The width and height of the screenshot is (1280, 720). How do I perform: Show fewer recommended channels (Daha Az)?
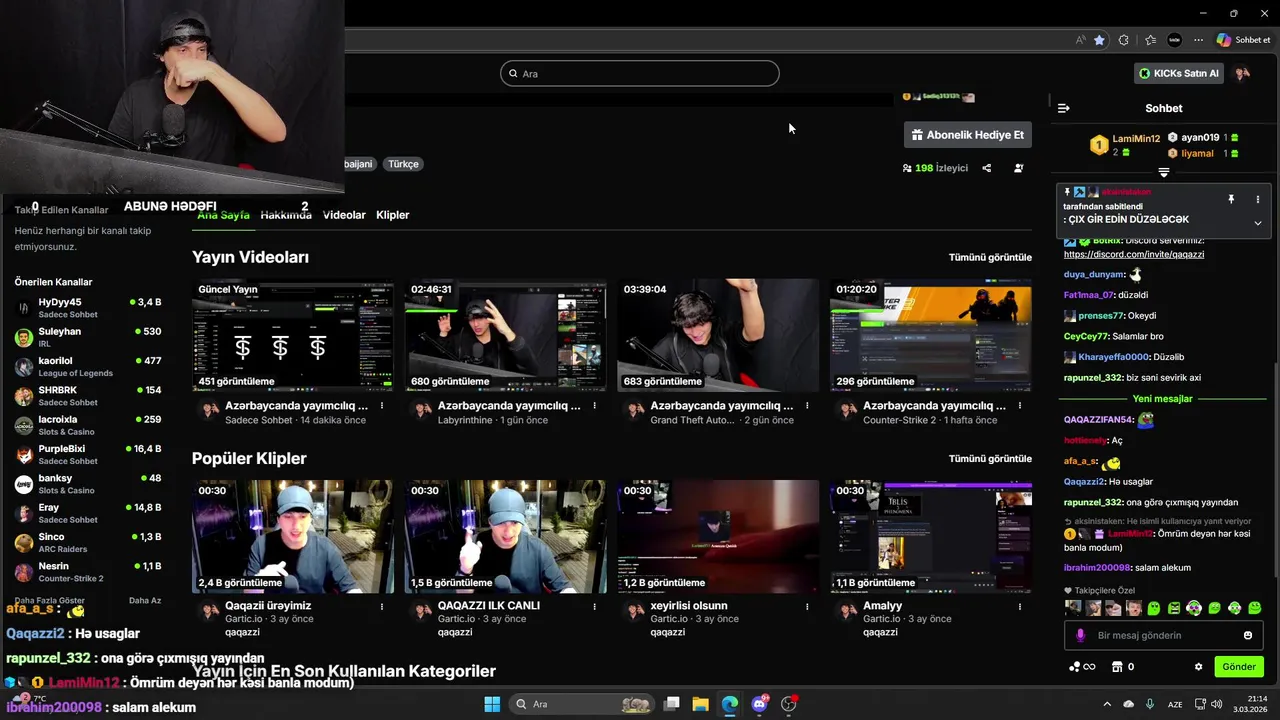(x=145, y=600)
